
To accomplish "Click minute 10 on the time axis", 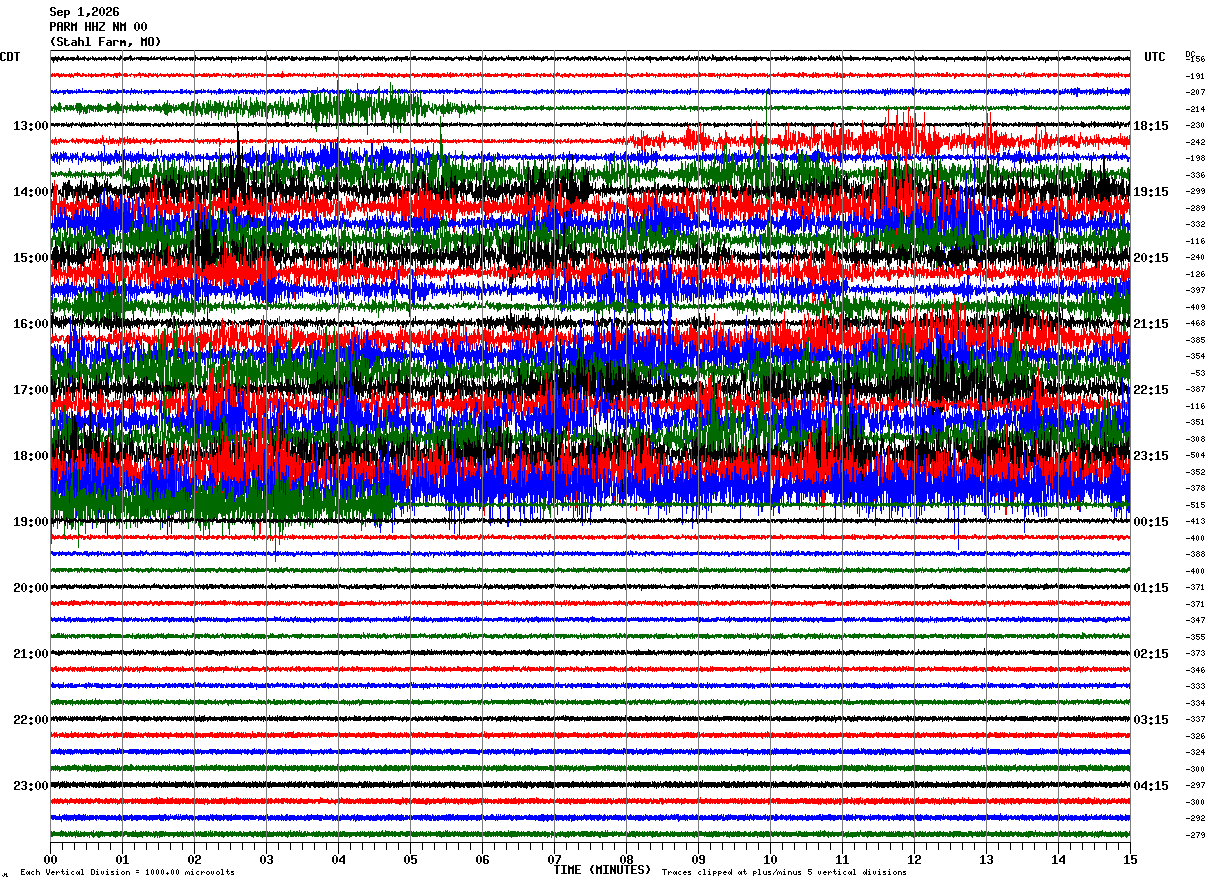I will (770, 859).
